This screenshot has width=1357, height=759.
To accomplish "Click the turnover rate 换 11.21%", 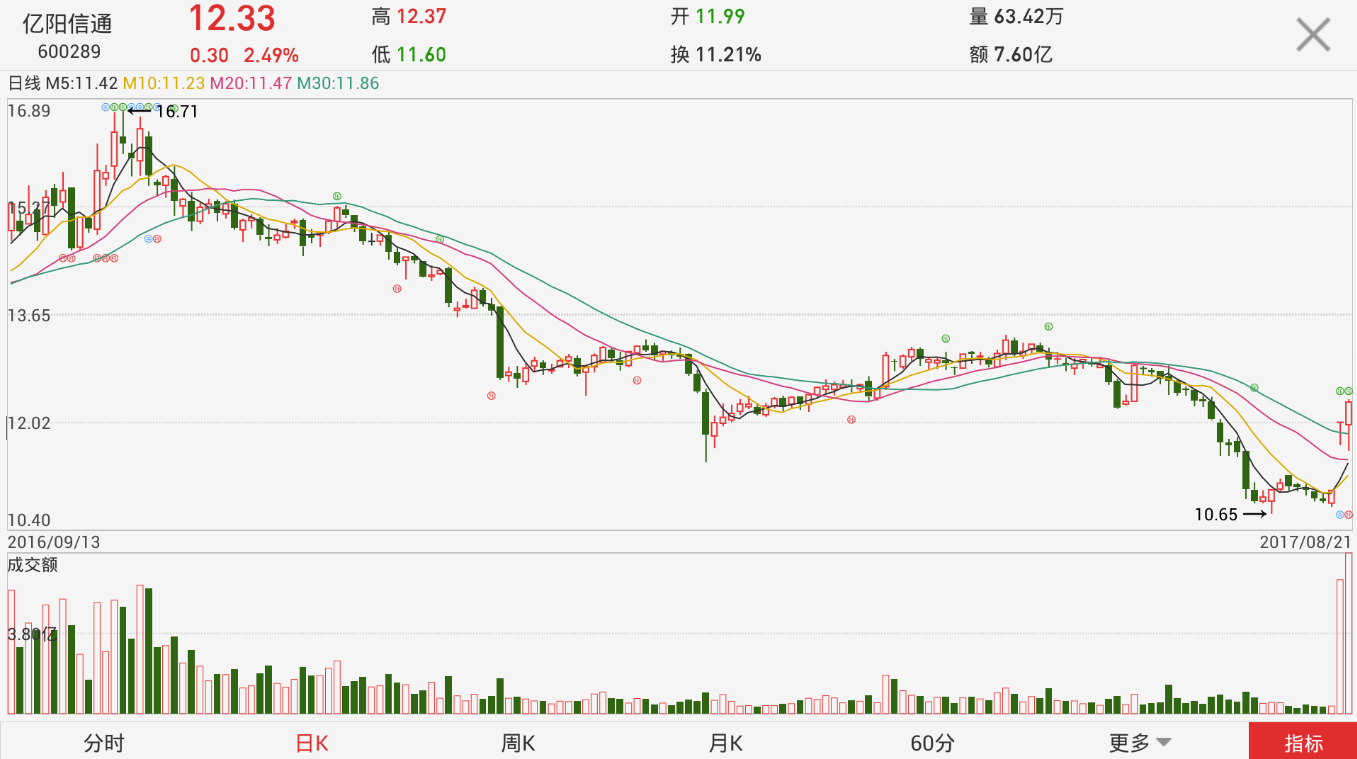I will (716, 55).
